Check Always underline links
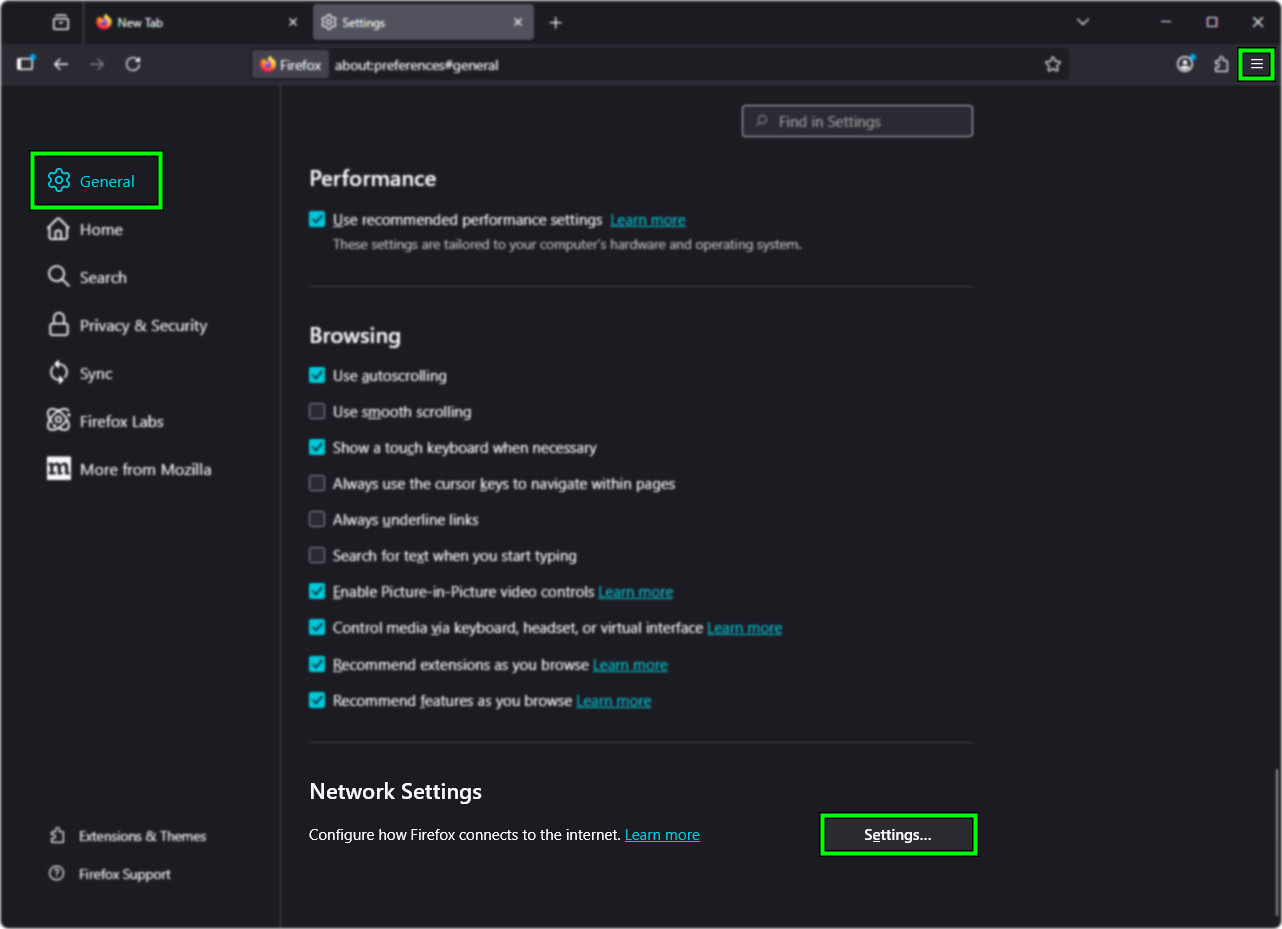The width and height of the screenshot is (1282, 929). tap(317, 519)
